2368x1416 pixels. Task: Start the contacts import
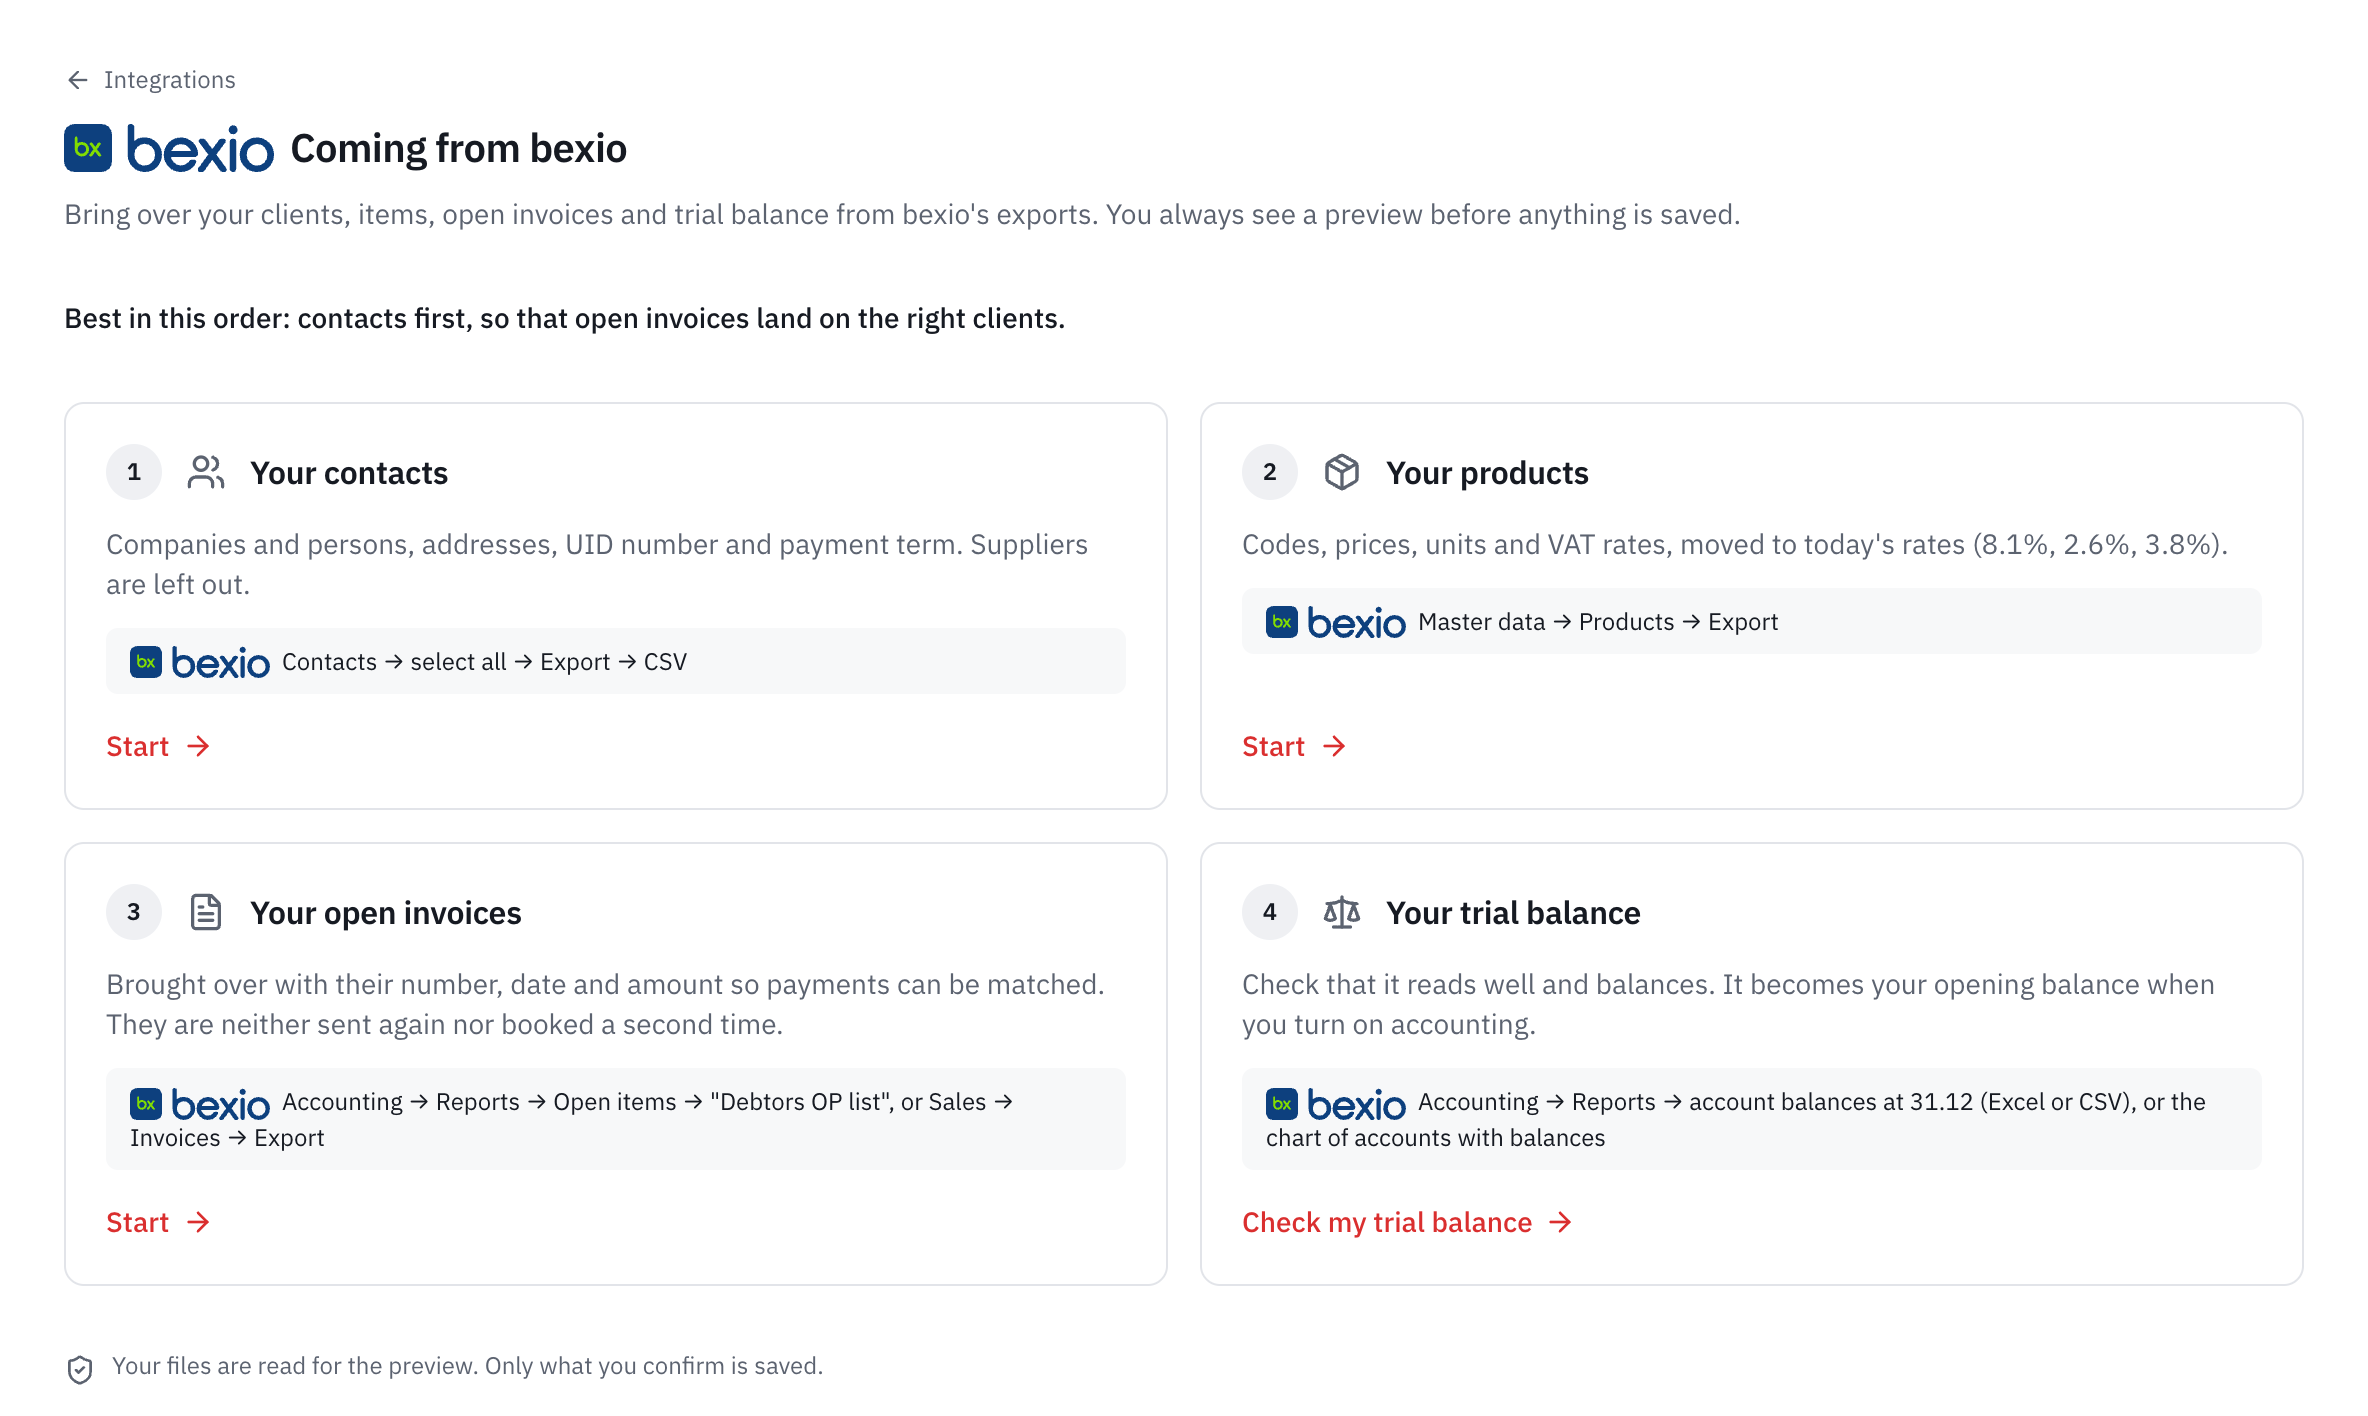(158, 746)
